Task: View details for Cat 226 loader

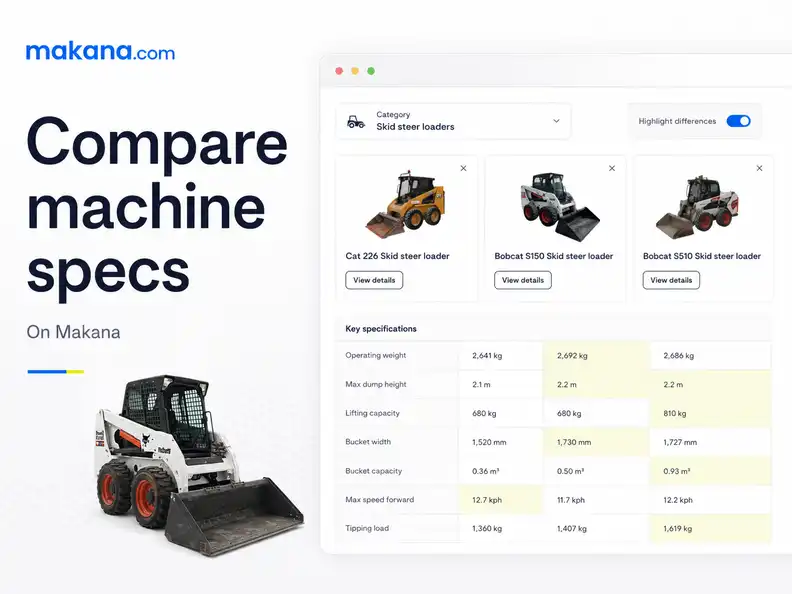Action: click(x=374, y=280)
